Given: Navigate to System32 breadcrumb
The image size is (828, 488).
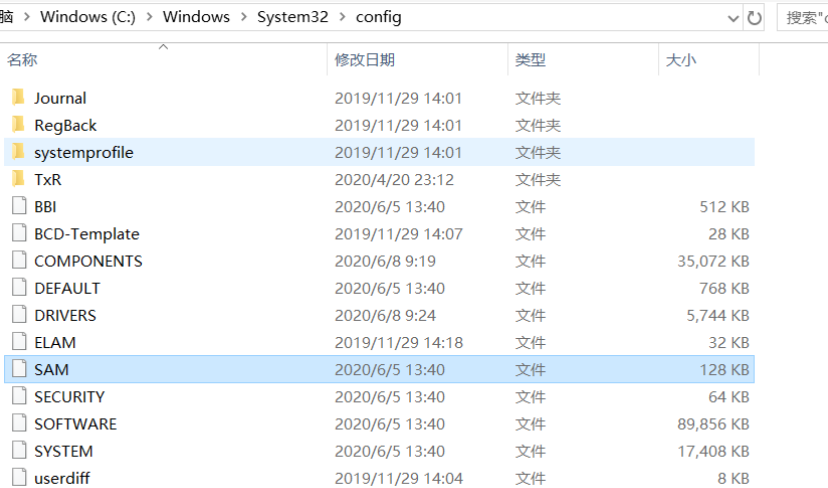Looking at the screenshot, I should click(293, 17).
